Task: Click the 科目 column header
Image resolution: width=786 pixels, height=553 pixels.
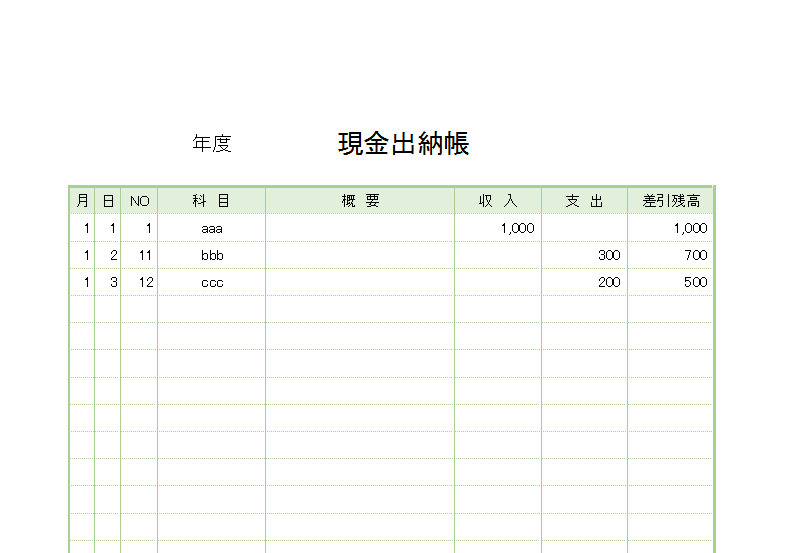Action: point(211,201)
